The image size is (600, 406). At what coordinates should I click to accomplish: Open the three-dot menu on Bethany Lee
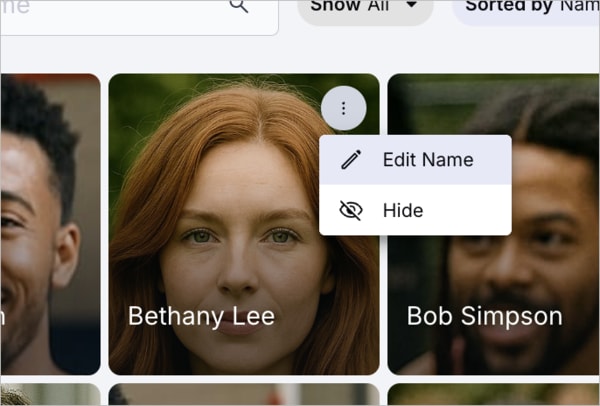[343, 108]
